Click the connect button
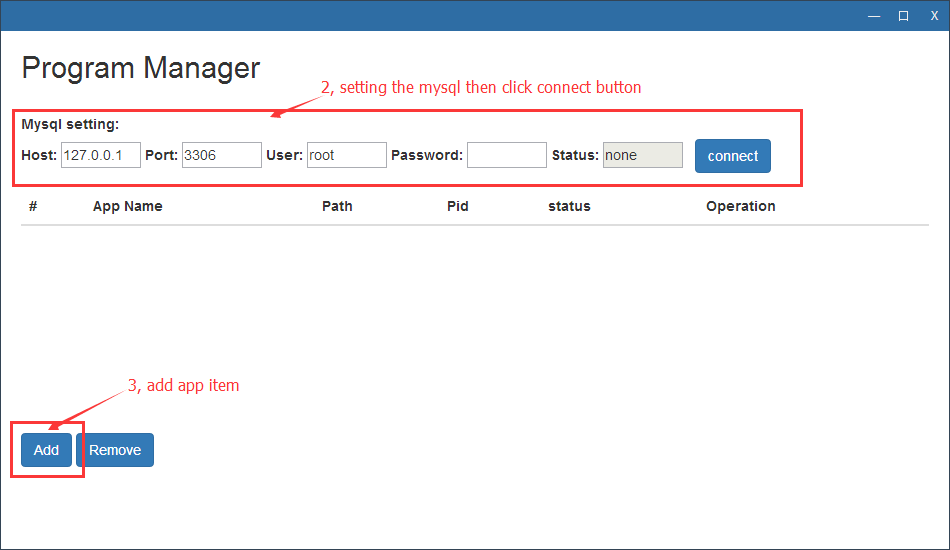 (x=732, y=156)
